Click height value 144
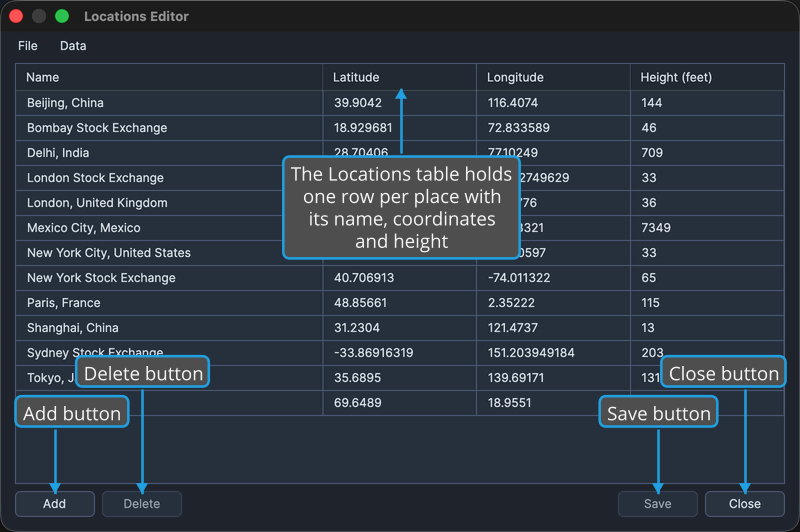 652,103
